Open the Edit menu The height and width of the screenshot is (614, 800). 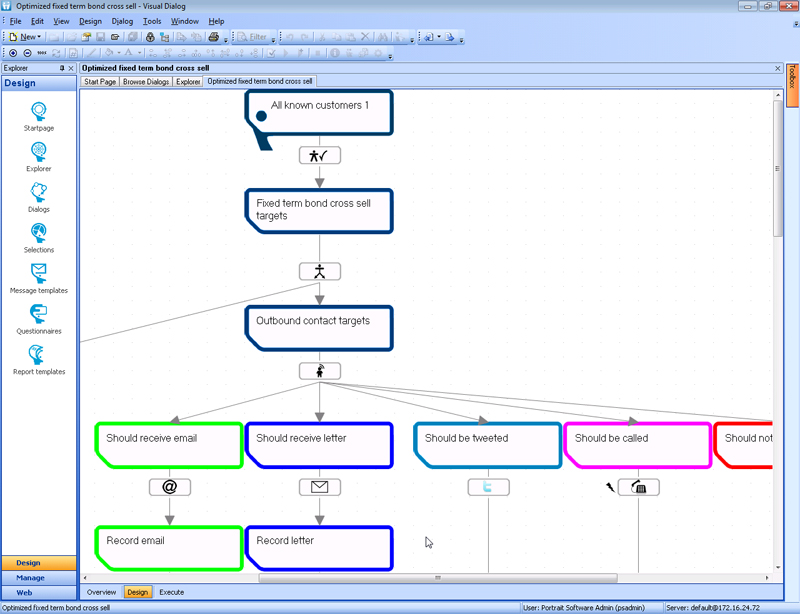[x=37, y=21]
